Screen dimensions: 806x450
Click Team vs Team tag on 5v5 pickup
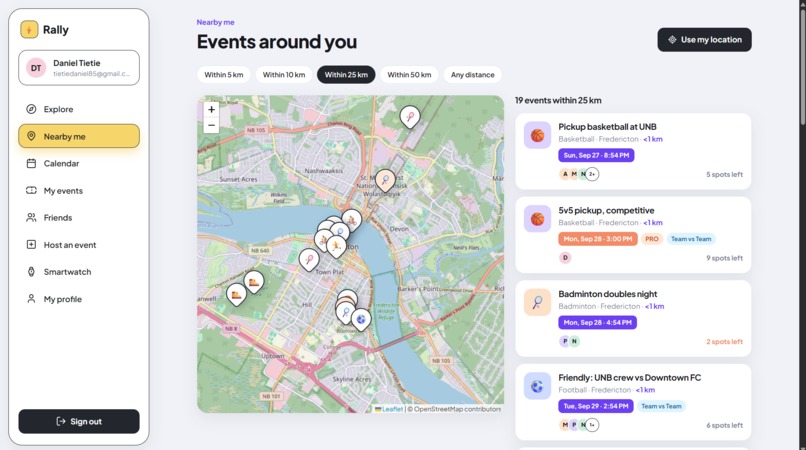point(691,239)
